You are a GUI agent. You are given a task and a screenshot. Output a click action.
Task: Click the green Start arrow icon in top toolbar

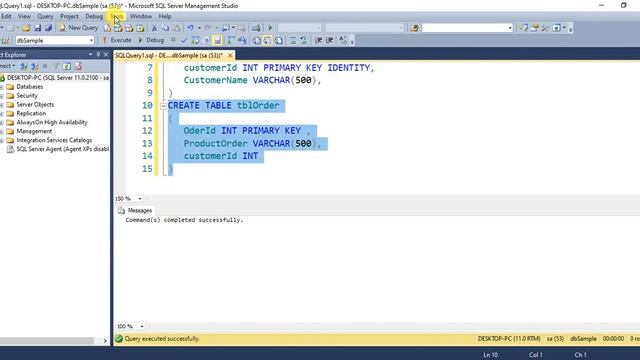click(x=270, y=28)
